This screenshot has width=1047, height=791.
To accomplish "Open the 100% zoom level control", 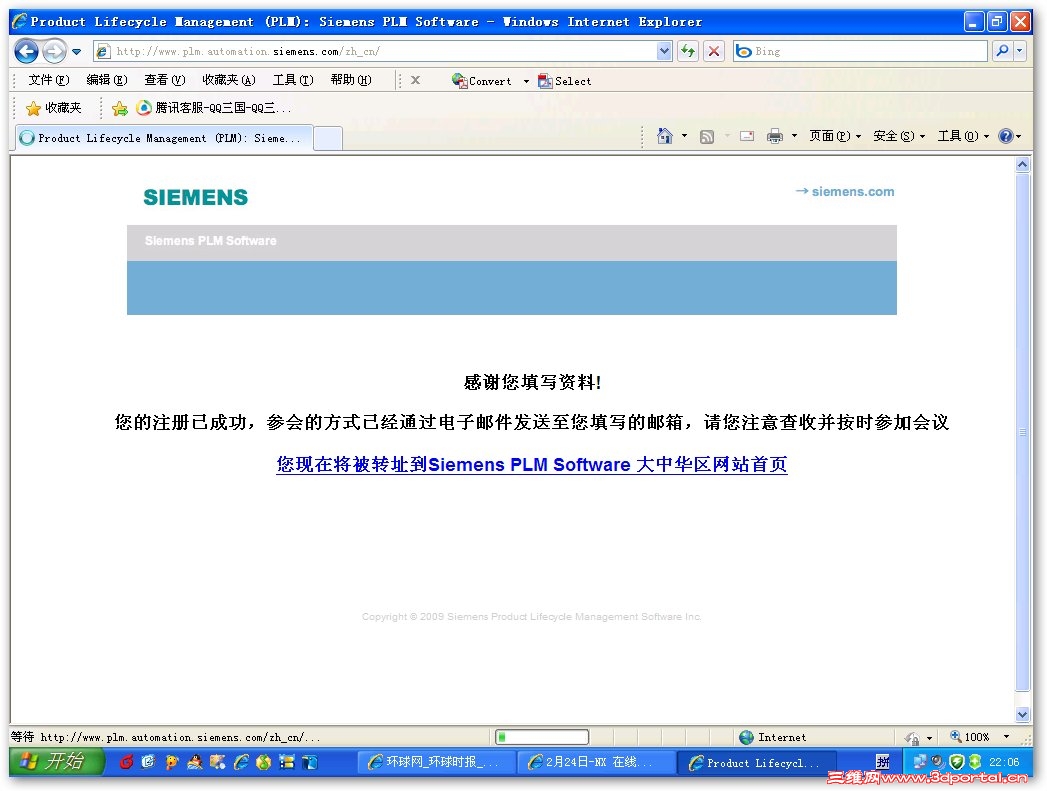I will (969, 737).
